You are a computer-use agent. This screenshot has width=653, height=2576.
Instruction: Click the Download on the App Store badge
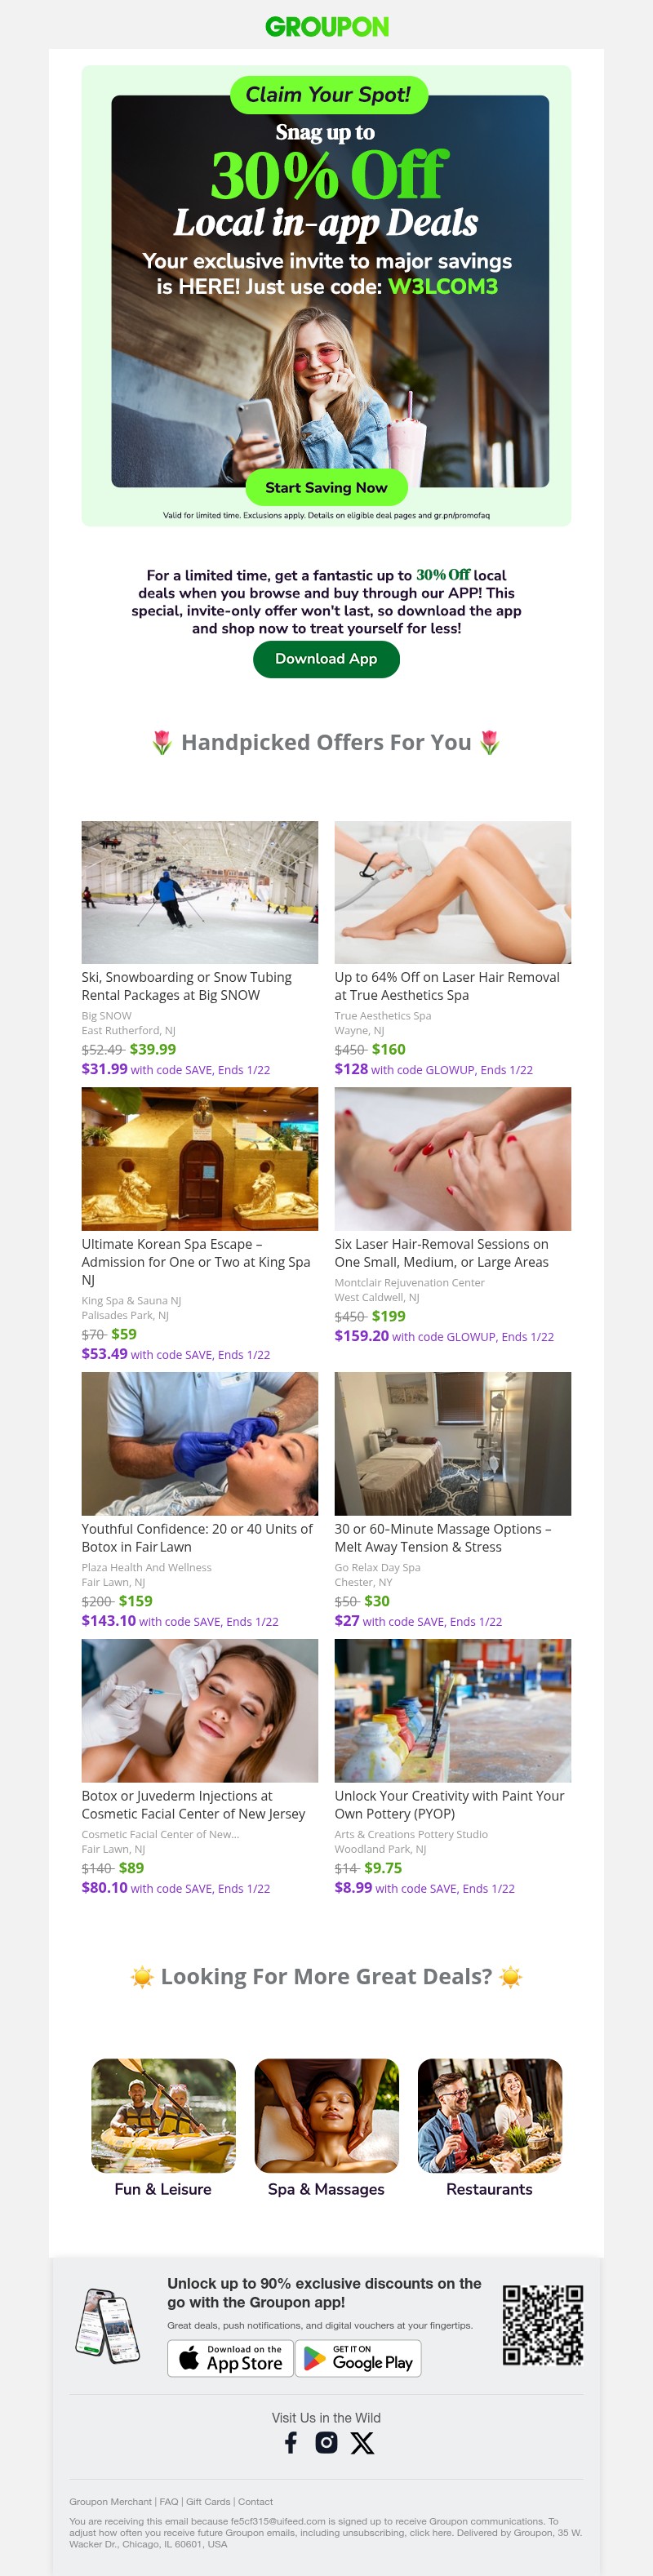pyautogui.click(x=230, y=2359)
